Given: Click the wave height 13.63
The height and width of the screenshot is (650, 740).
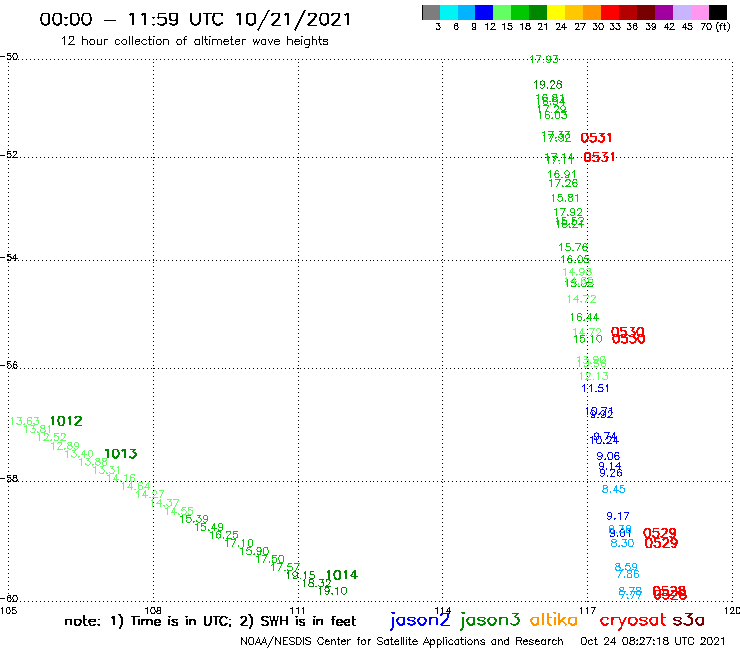Looking at the screenshot, I should [25, 421].
